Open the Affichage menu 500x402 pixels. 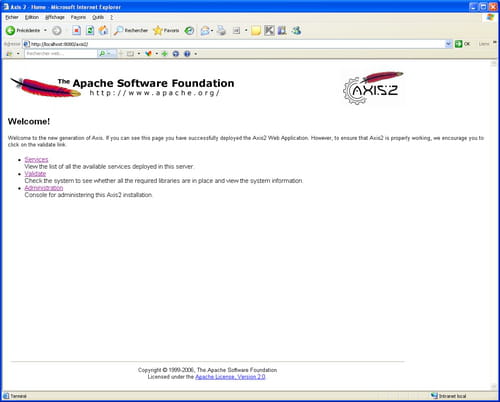pos(55,17)
